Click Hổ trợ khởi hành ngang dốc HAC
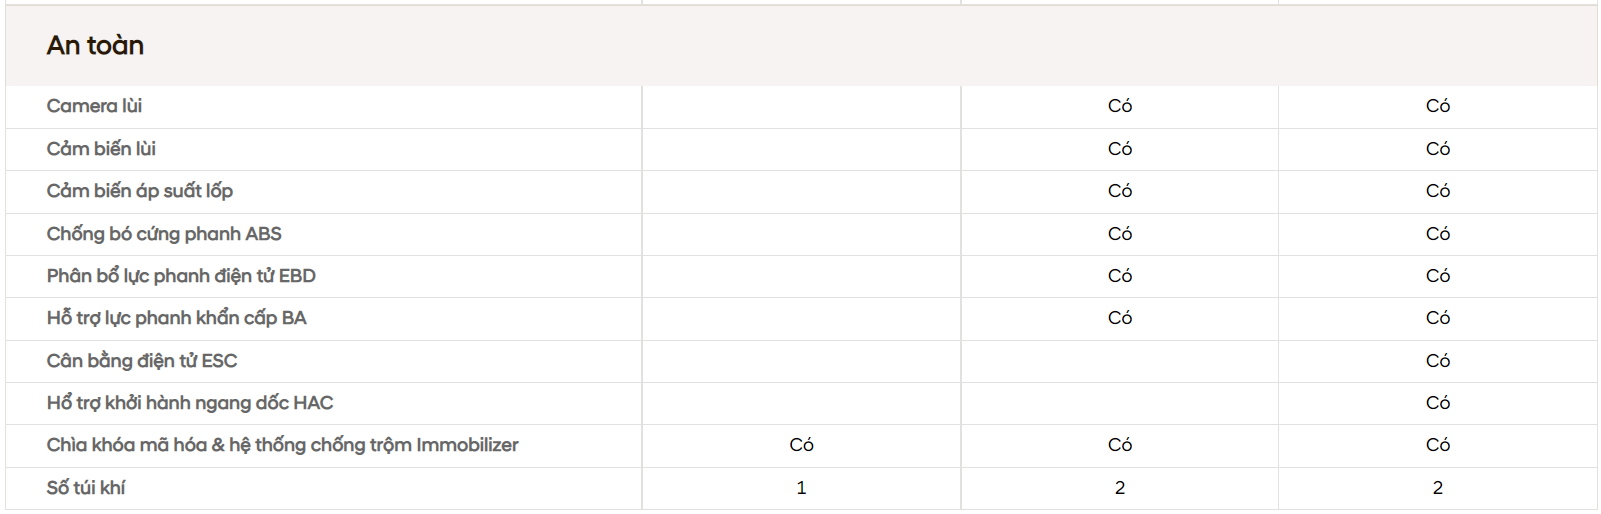The image size is (1601, 514). (190, 403)
